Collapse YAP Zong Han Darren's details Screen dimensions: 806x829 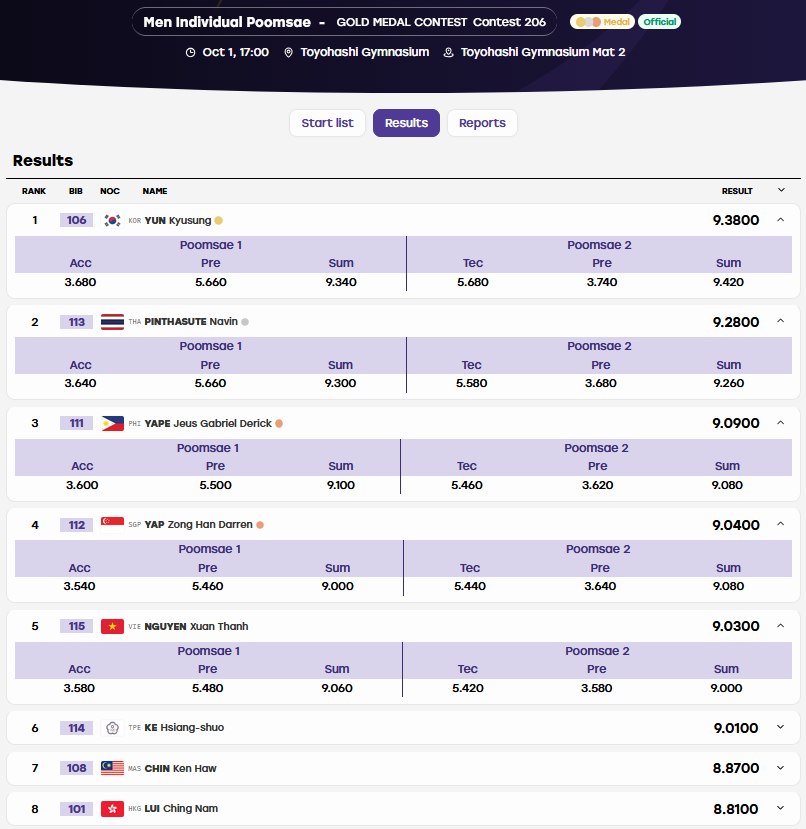(781, 524)
